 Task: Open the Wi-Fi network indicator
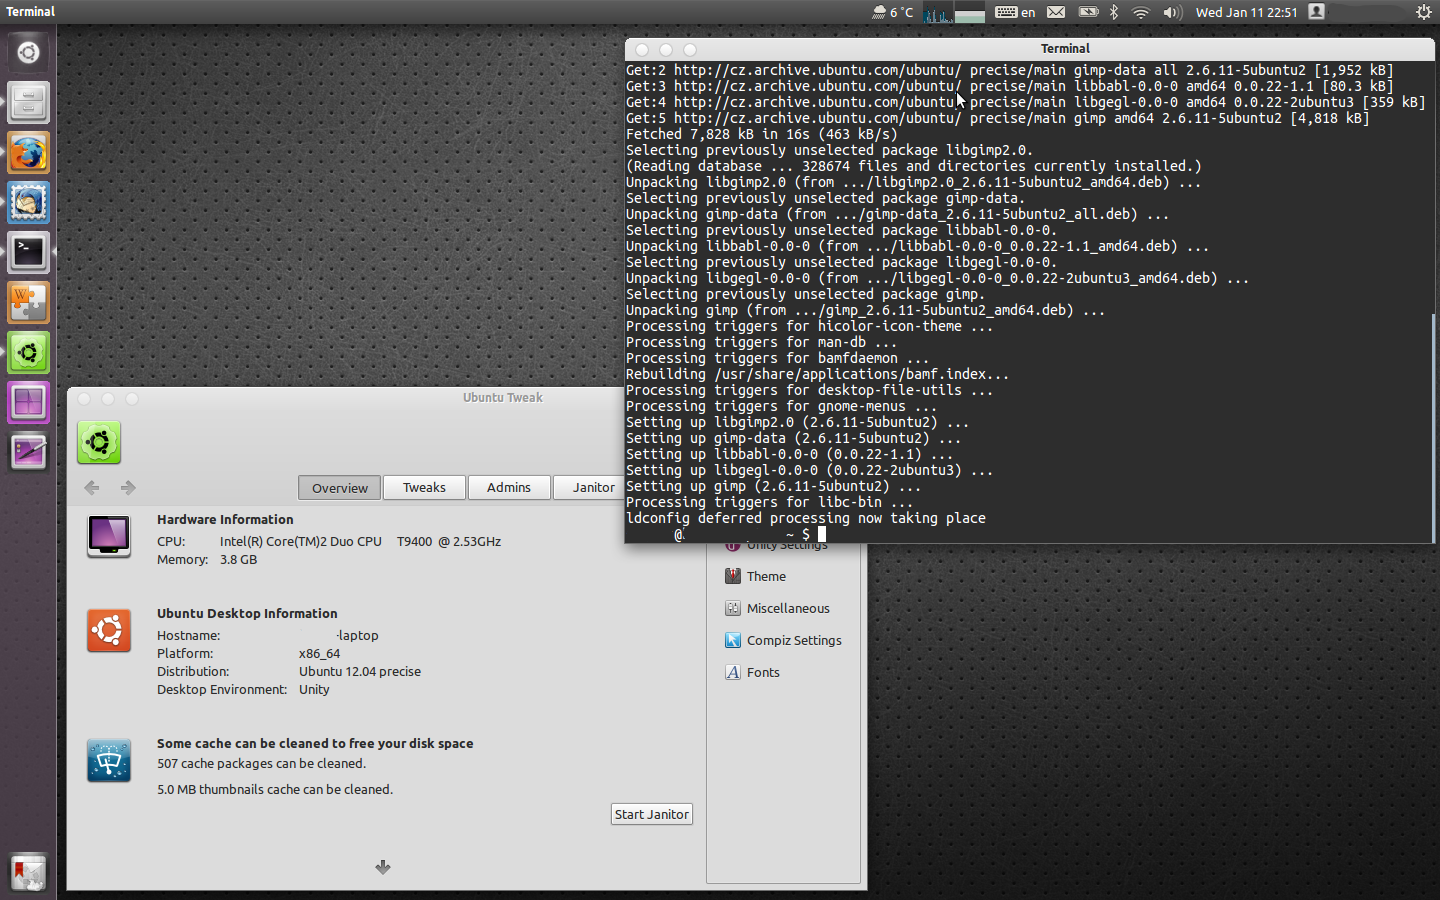[1141, 12]
